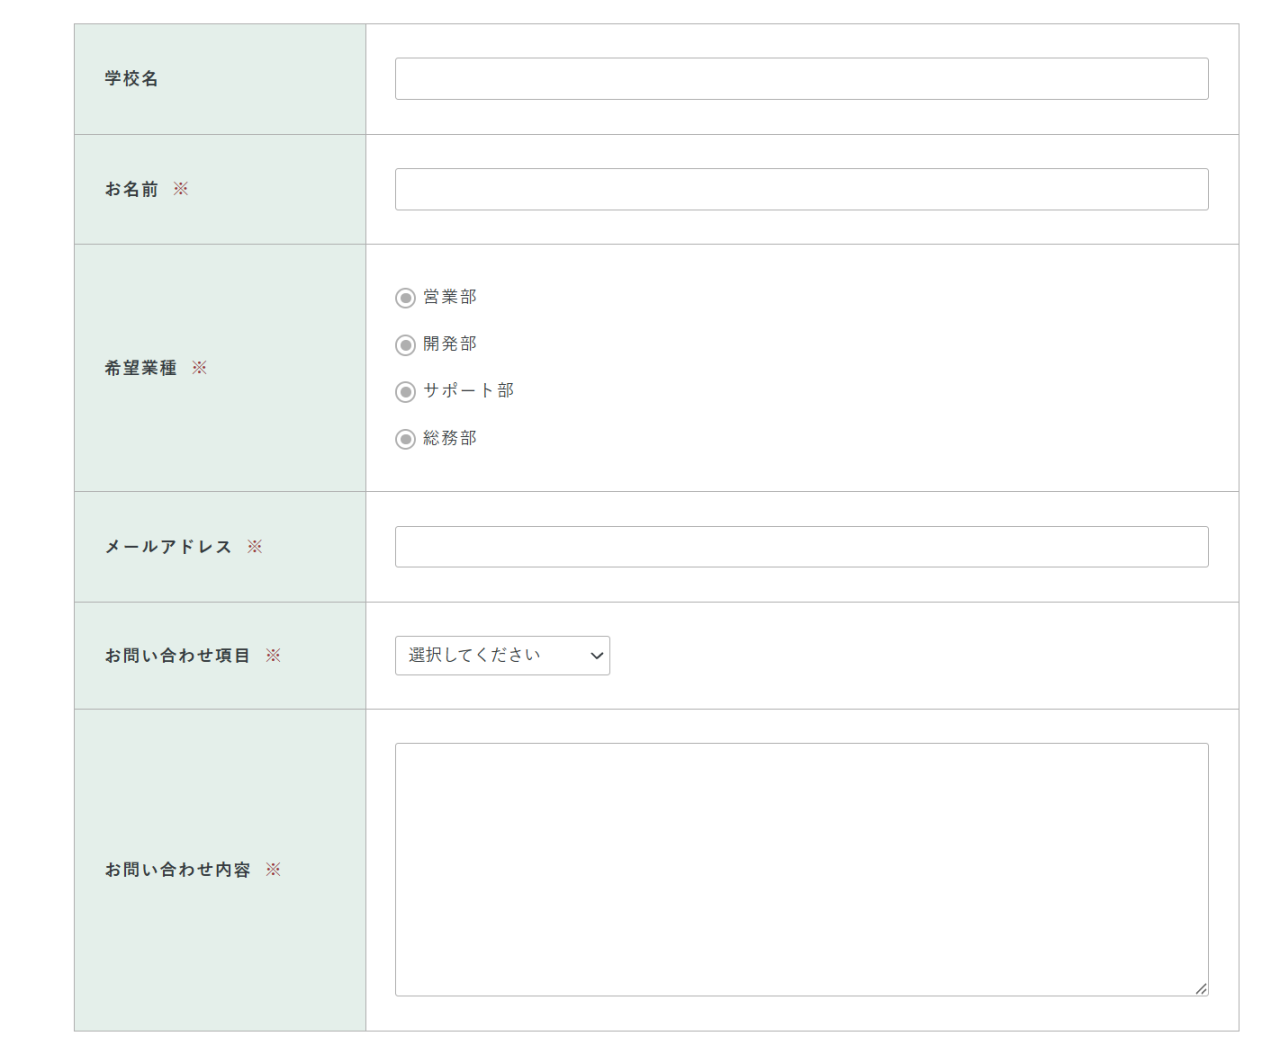
Task: Click the メールアドレス input field
Action: click(801, 547)
